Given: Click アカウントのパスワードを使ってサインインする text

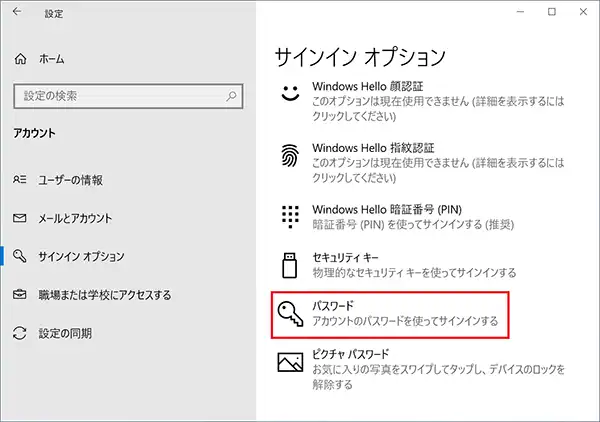Looking at the screenshot, I should click(x=405, y=321).
